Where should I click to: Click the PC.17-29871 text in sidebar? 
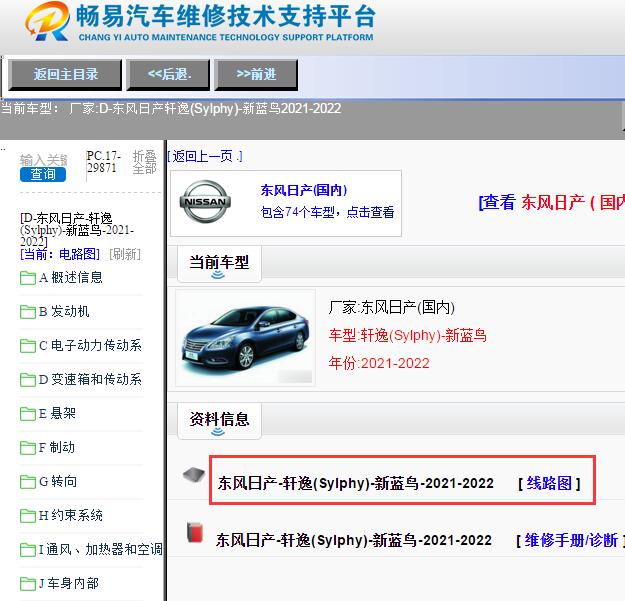(x=103, y=161)
